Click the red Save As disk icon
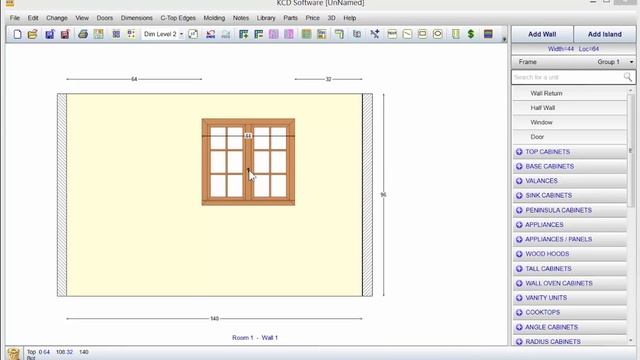Viewport: 640px width, 360px height. point(65,34)
